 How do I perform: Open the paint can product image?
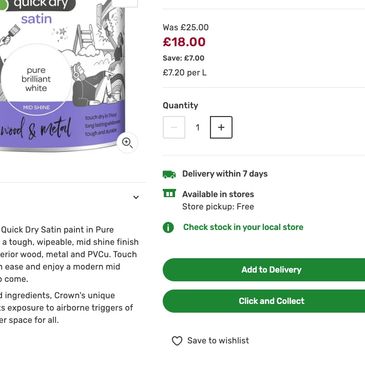[63, 76]
